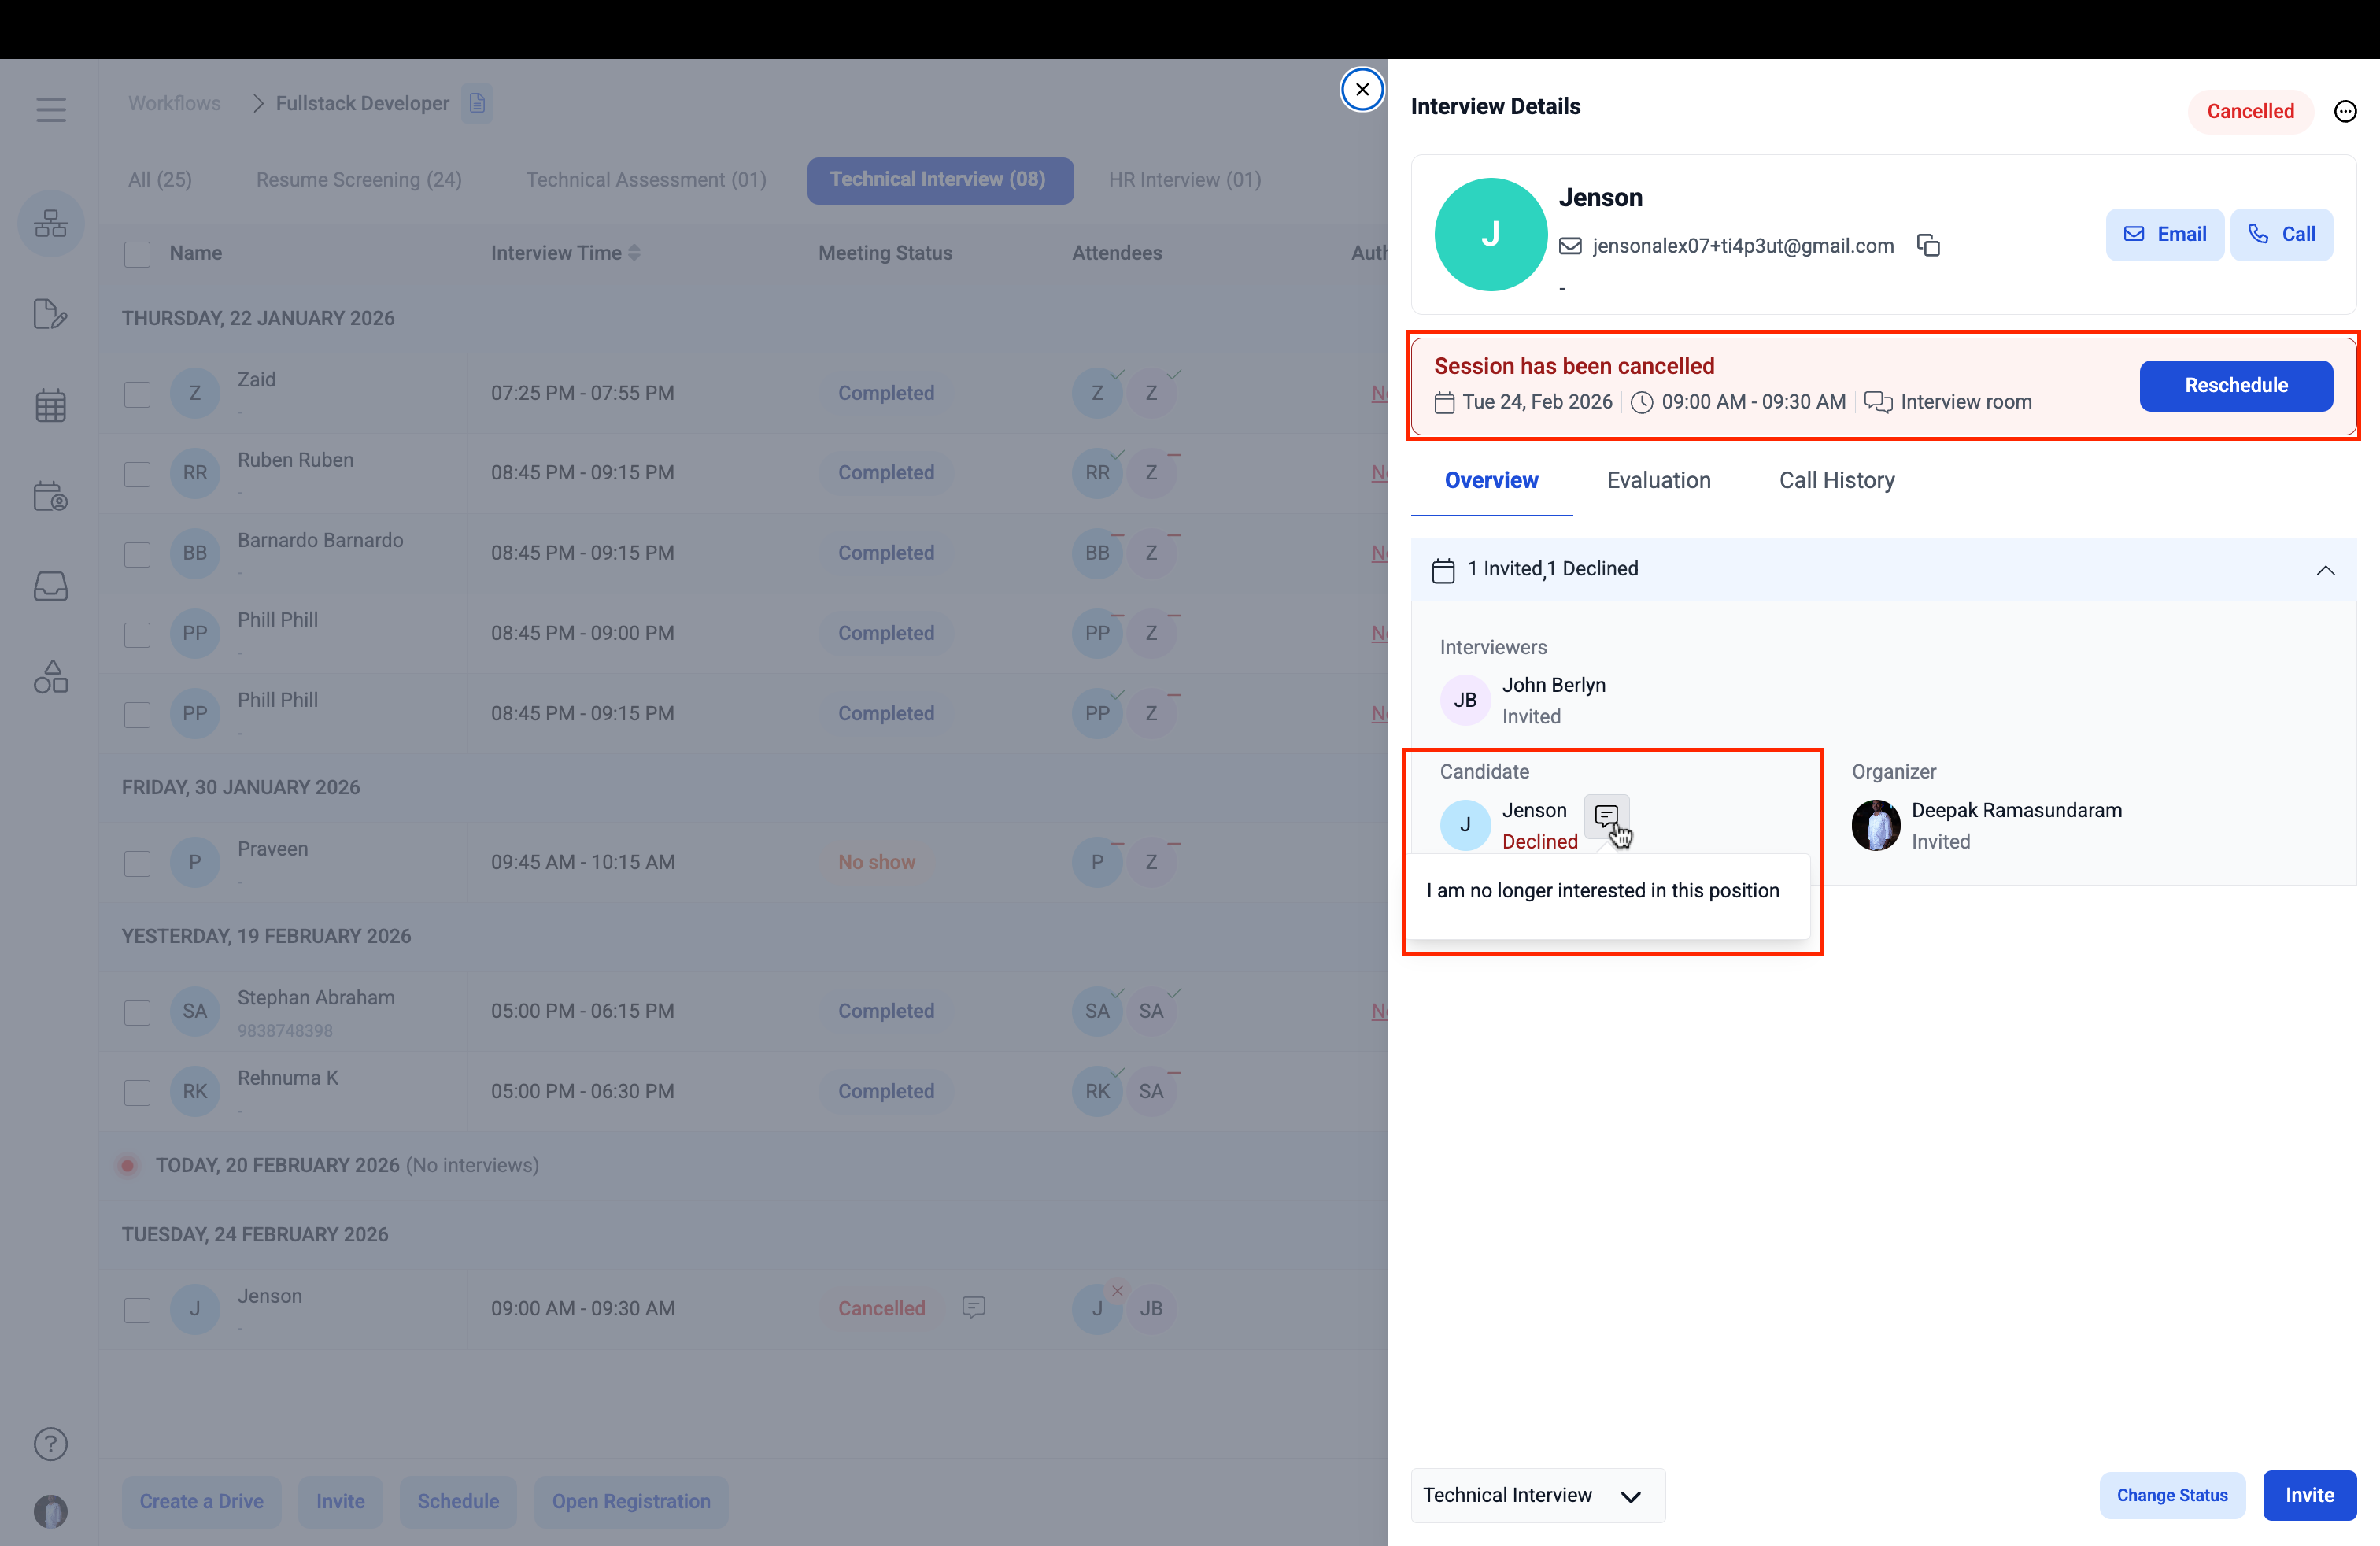
Task: Switch to the Evaluation tab
Action: point(1658,480)
